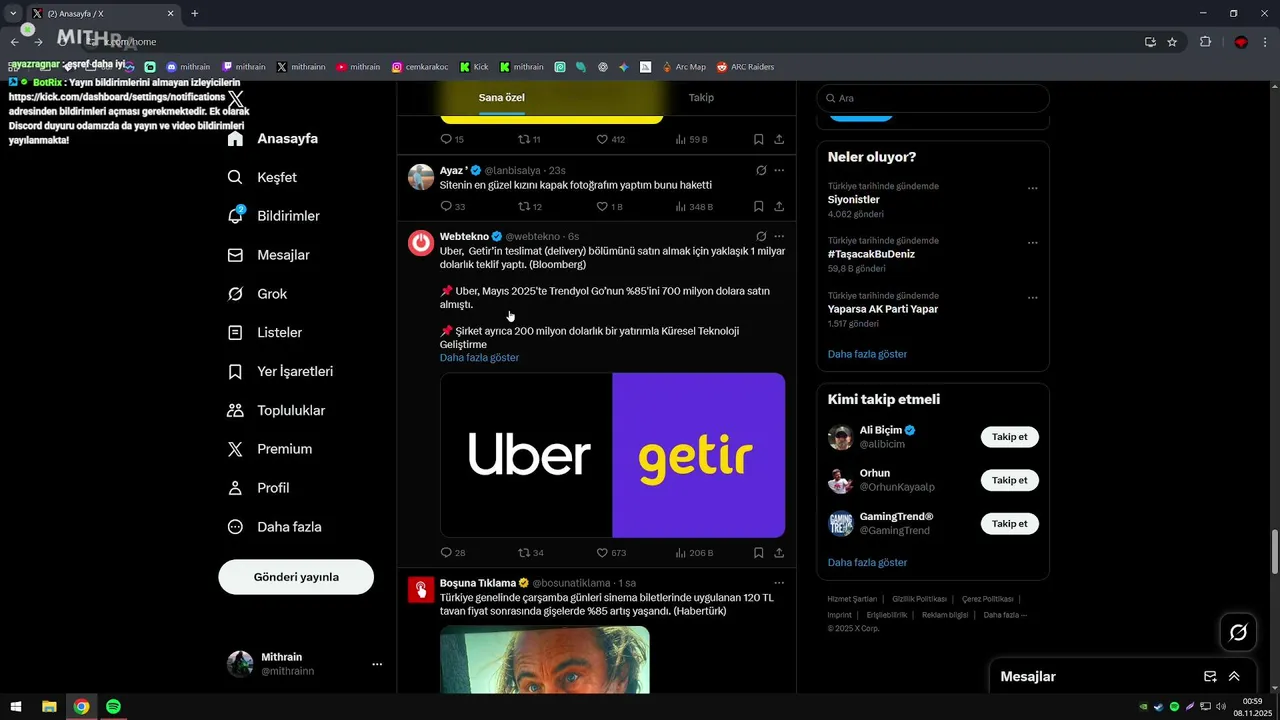Click the X logo at top of sidebar
The width and height of the screenshot is (1280, 720).
point(235,99)
